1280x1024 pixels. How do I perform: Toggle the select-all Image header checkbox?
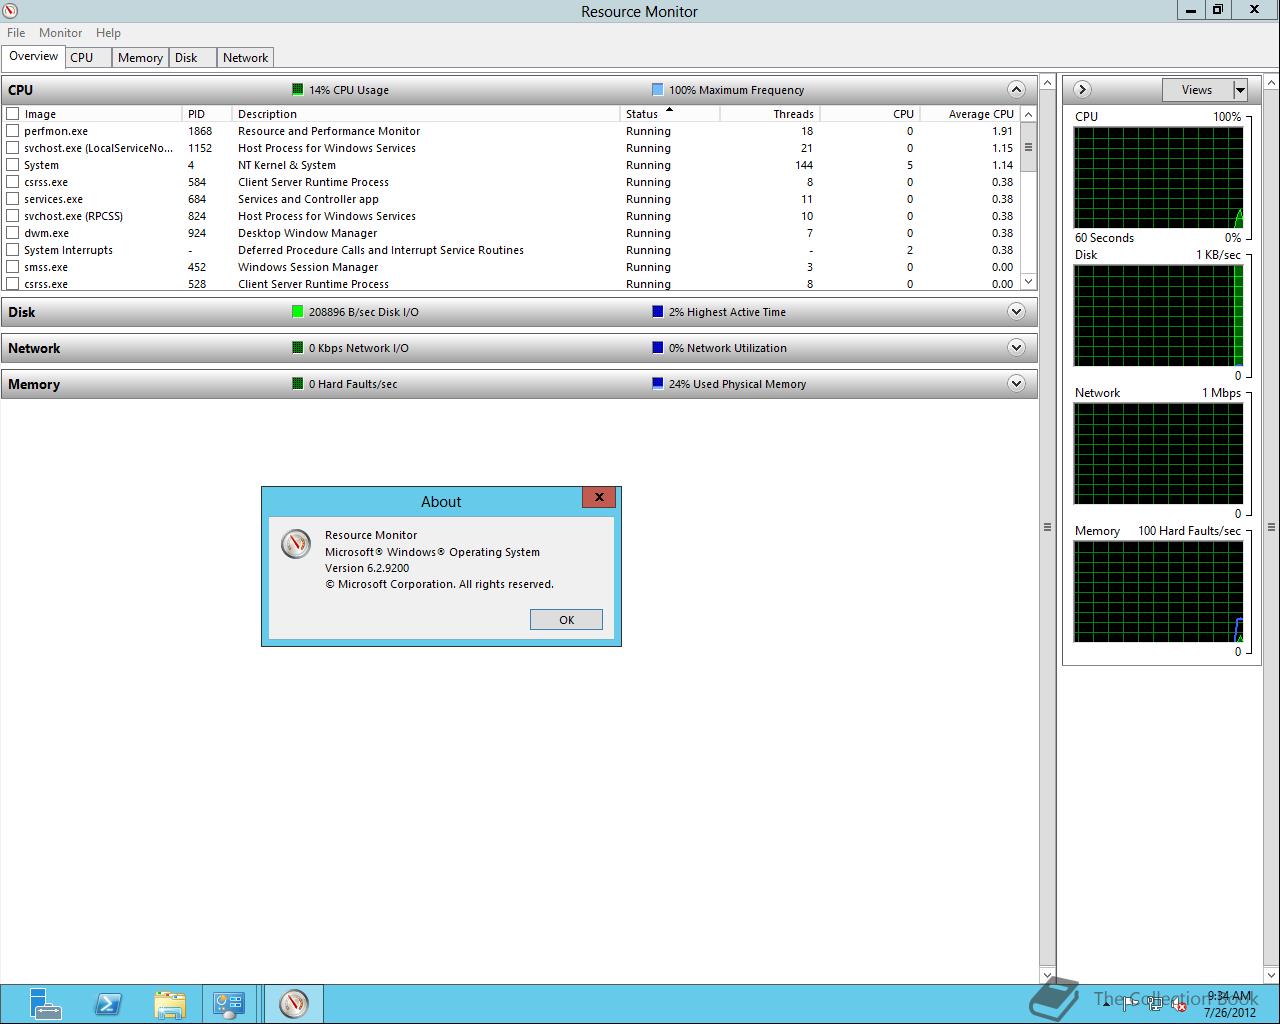point(13,114)
